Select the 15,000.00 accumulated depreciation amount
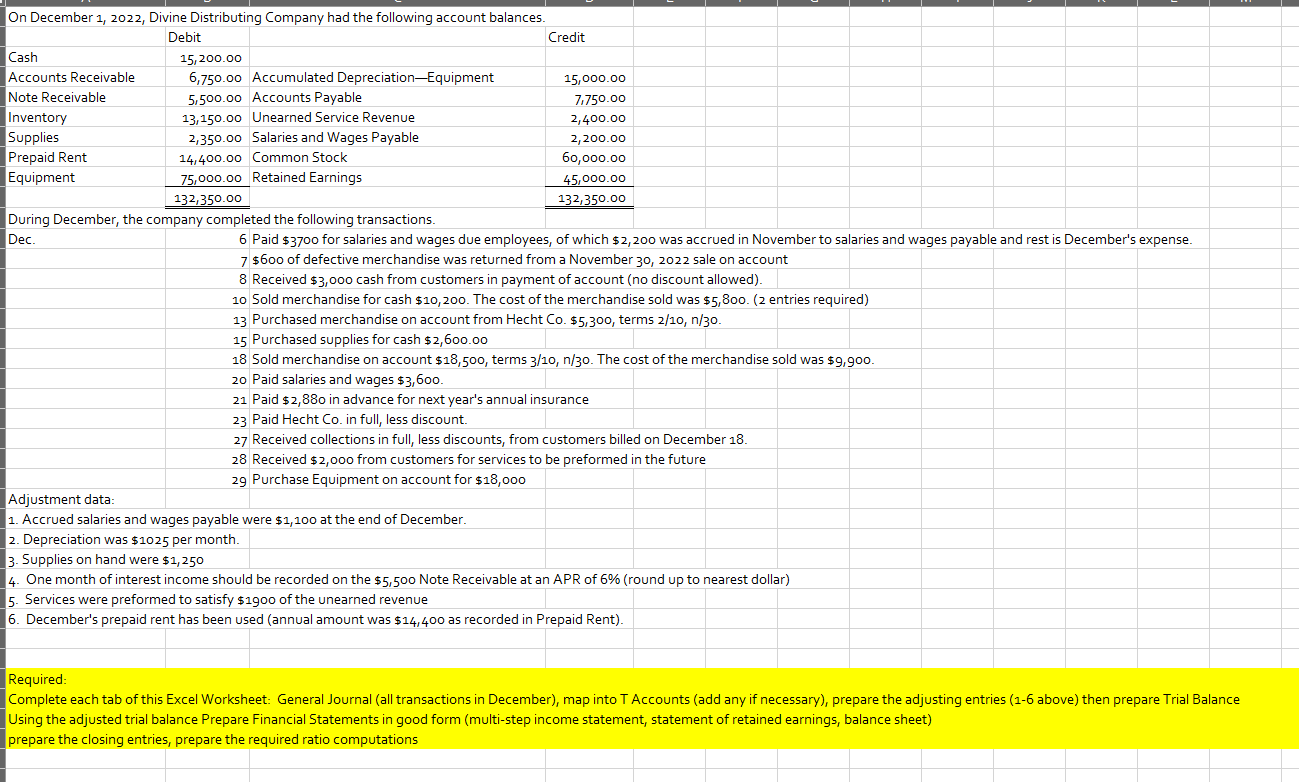Image resolution: width=1299 pixels, height=782 pixels. click(595, 78)
